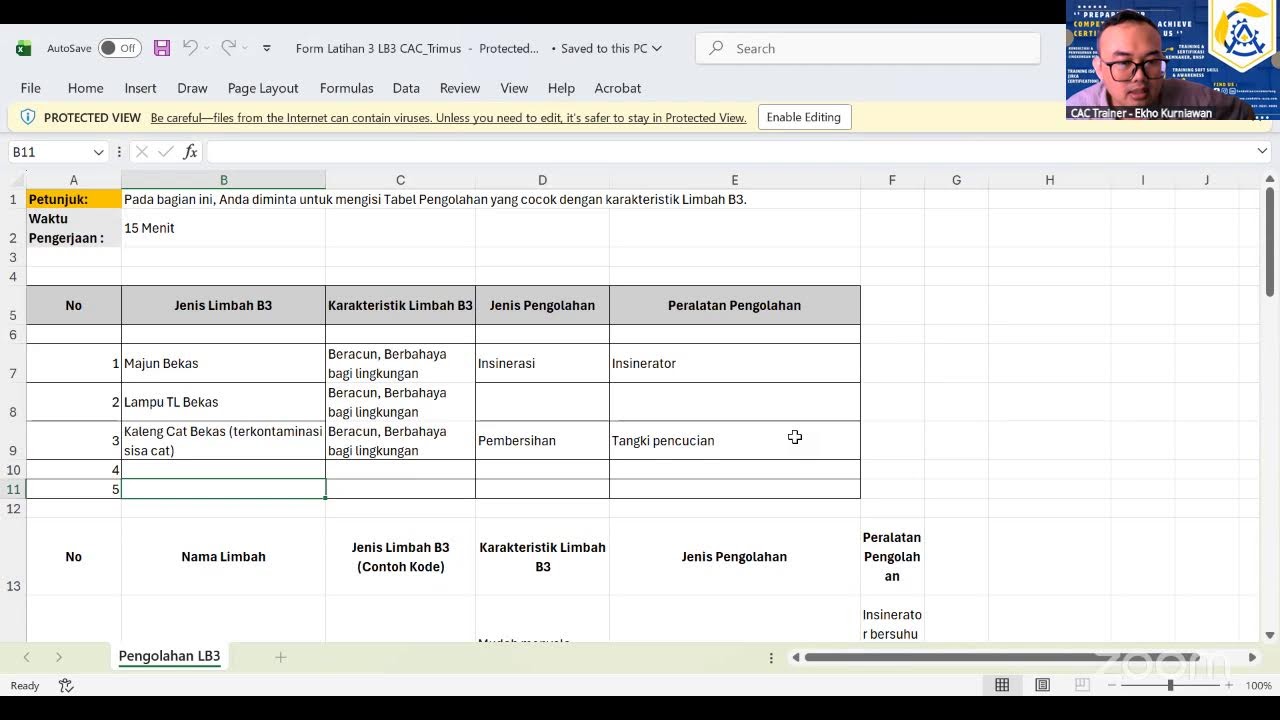Switch to Normal view icon

tap(1002, 685)
